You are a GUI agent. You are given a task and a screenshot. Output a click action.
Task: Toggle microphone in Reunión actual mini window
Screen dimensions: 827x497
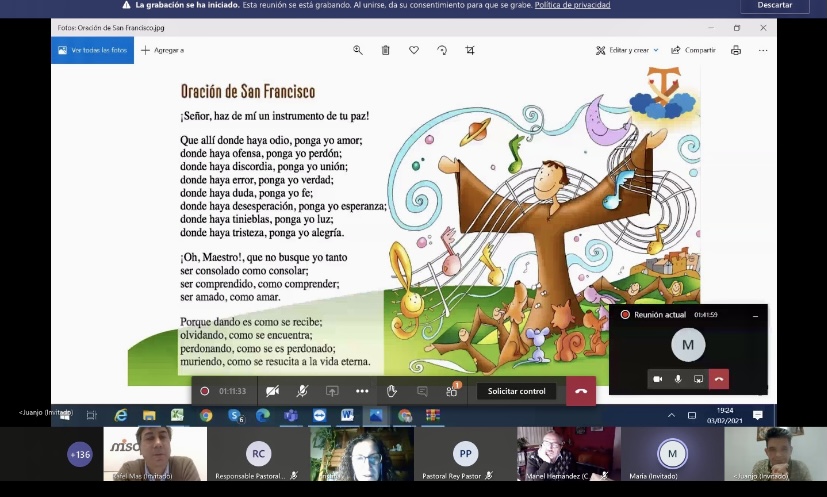point(678,379)
